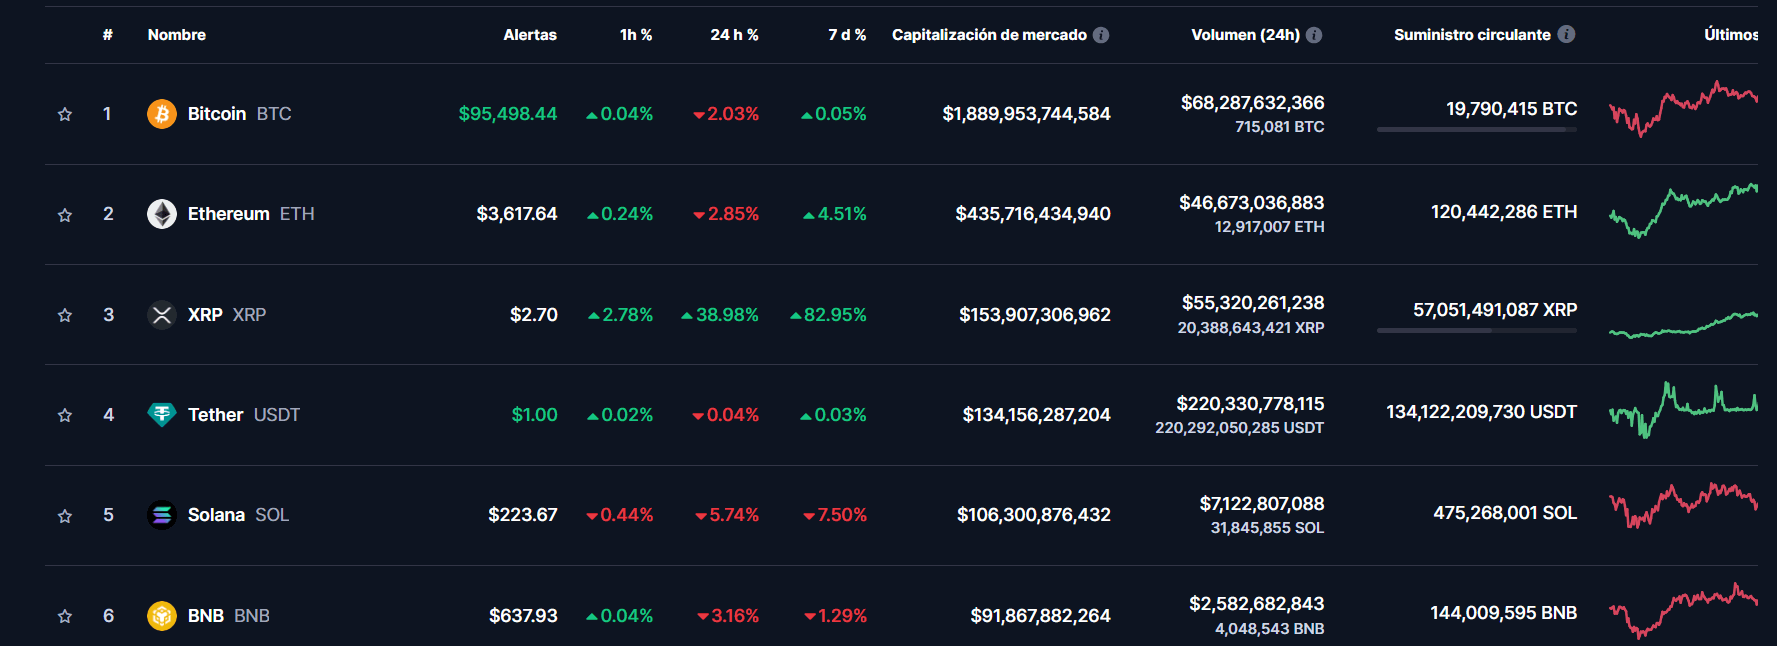Click the Solana logo icon
Screen dimensions: 1777x646
[x=162, y=515]
